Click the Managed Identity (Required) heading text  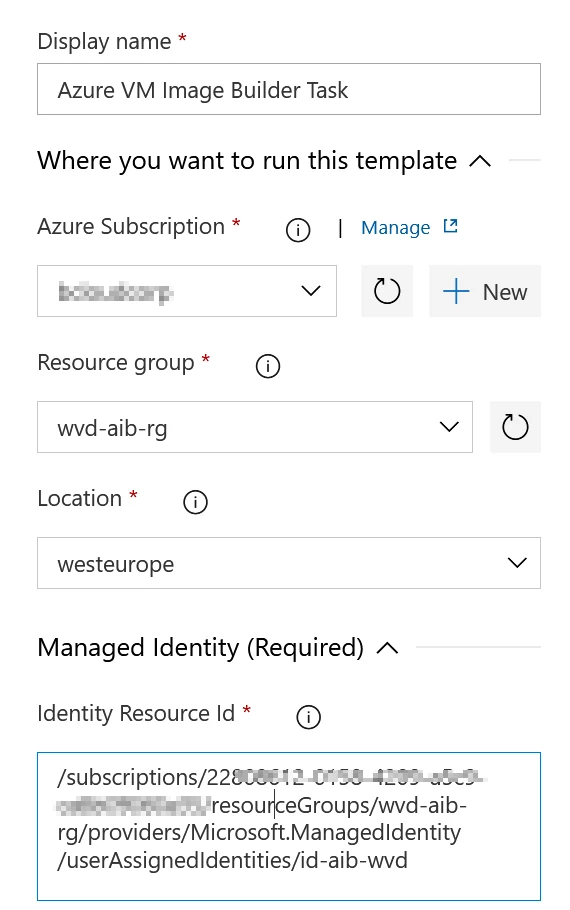200,648
